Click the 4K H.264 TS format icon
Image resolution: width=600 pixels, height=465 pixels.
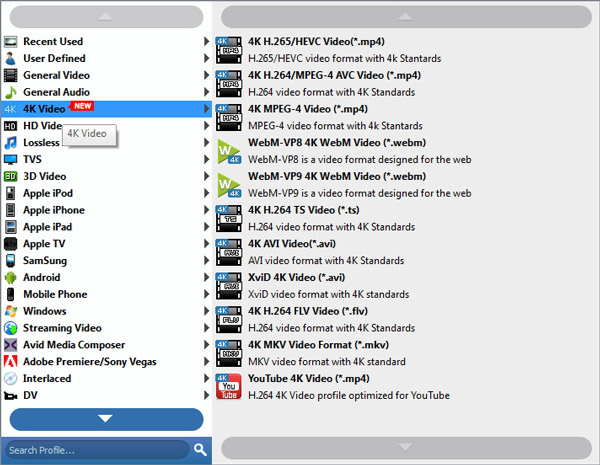228,218
